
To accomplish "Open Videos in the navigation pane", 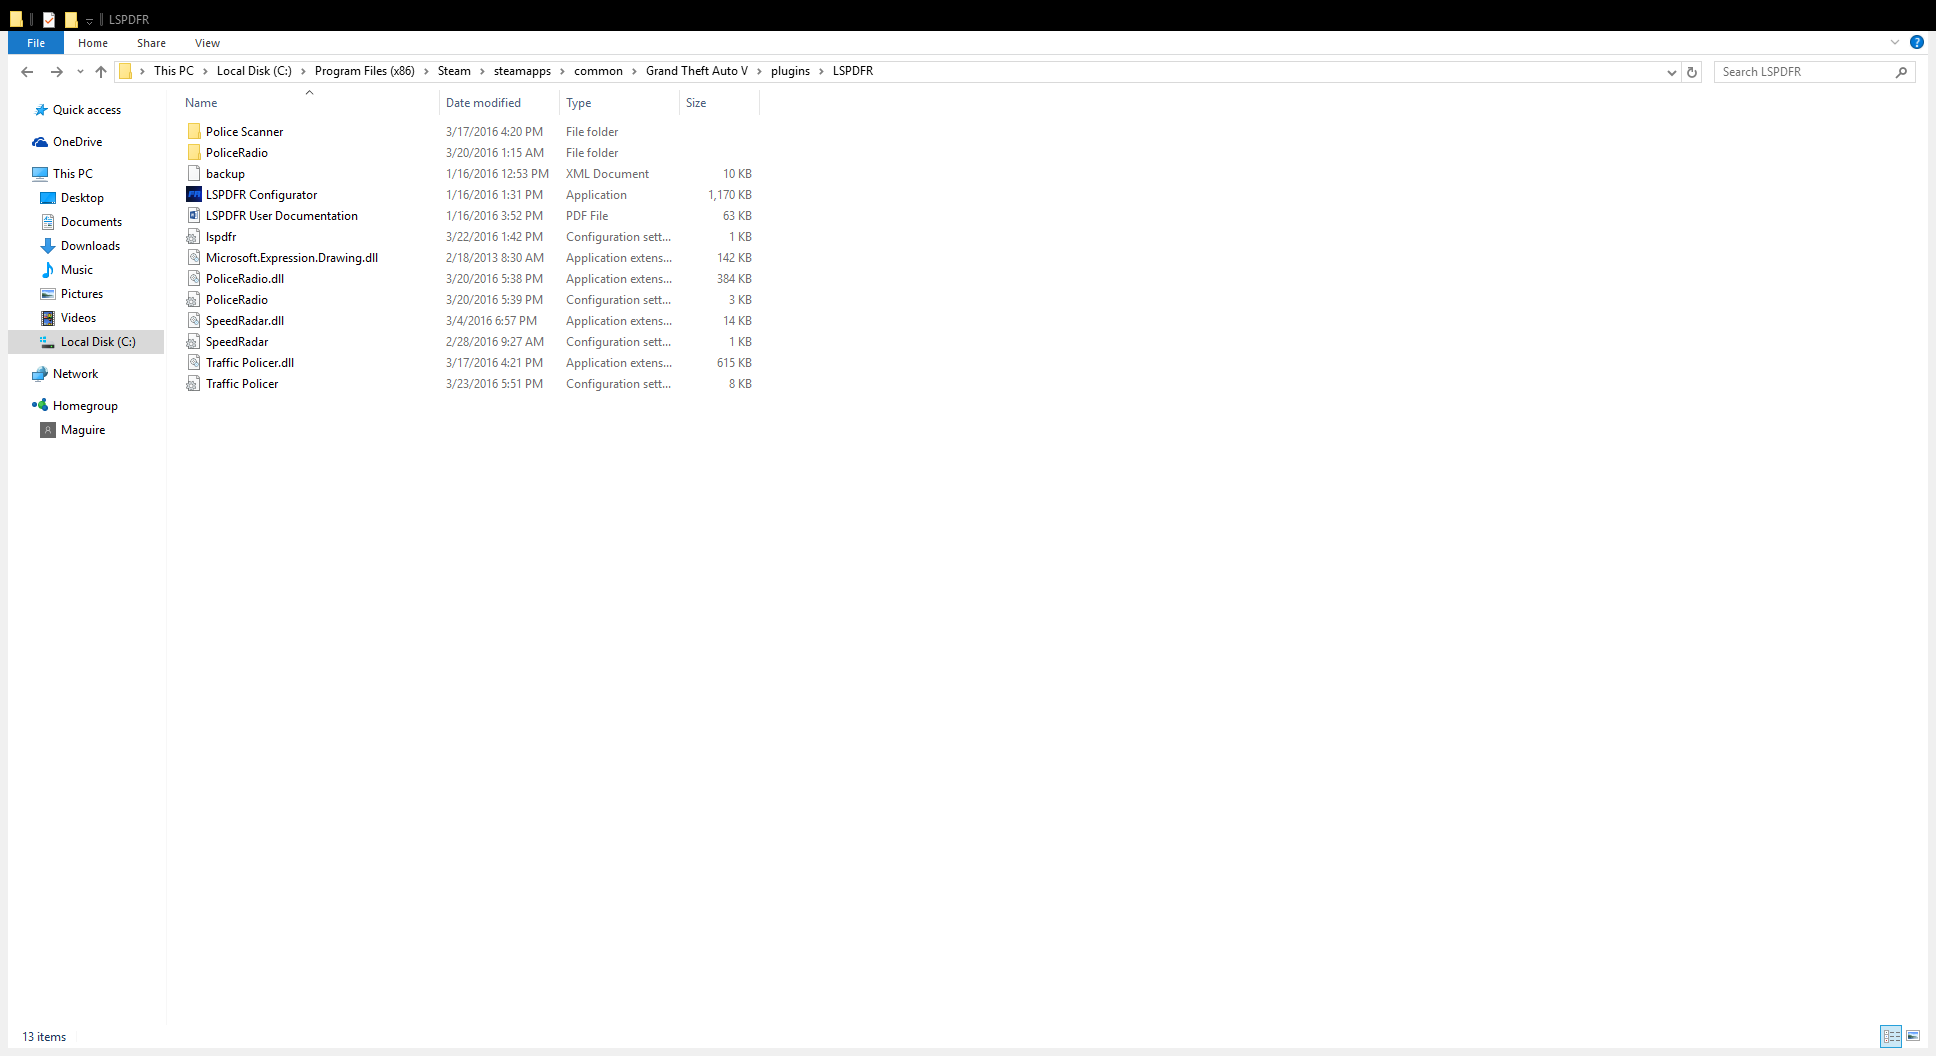I will [78, 318].
